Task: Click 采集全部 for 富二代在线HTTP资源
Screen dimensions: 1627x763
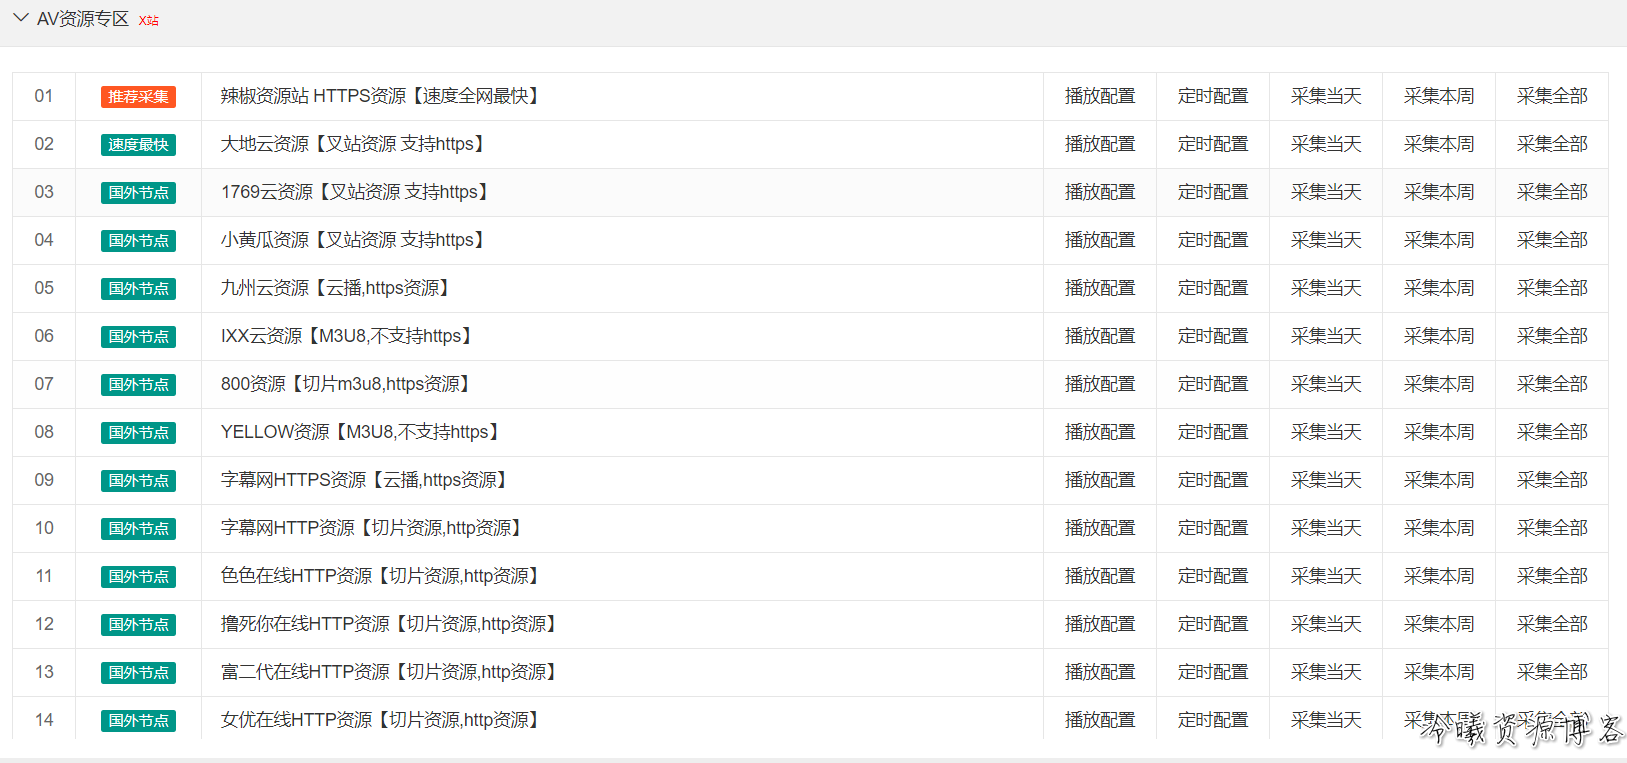Action: click(x=1552, y=672)
